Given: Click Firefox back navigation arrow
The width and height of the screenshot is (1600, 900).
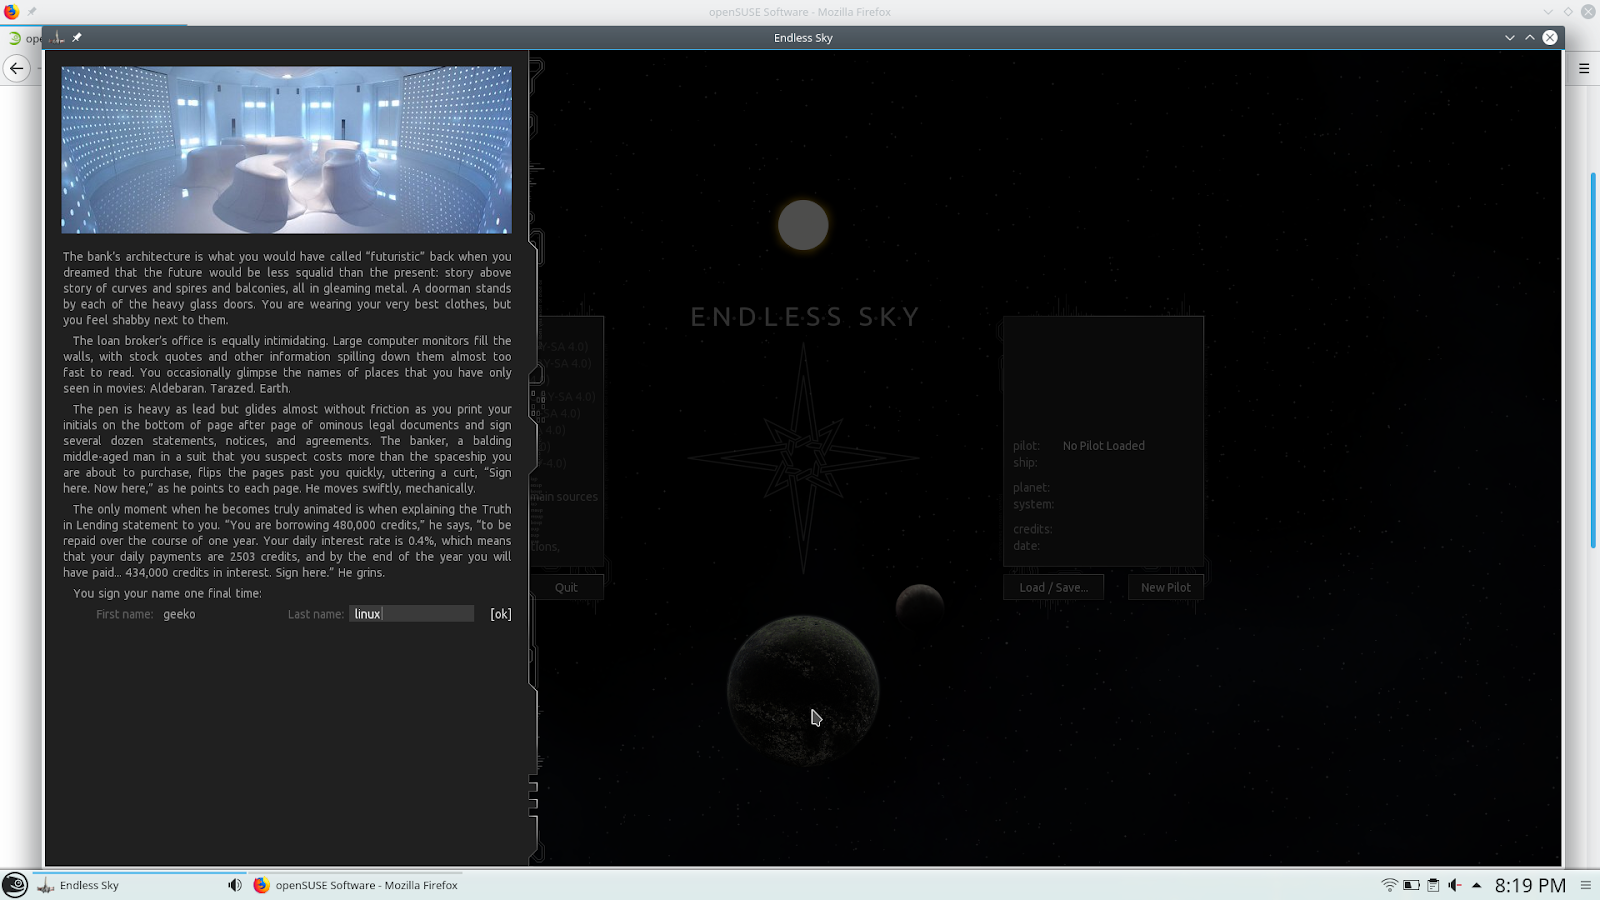Looking at the screenshot, I should point(17,68).
